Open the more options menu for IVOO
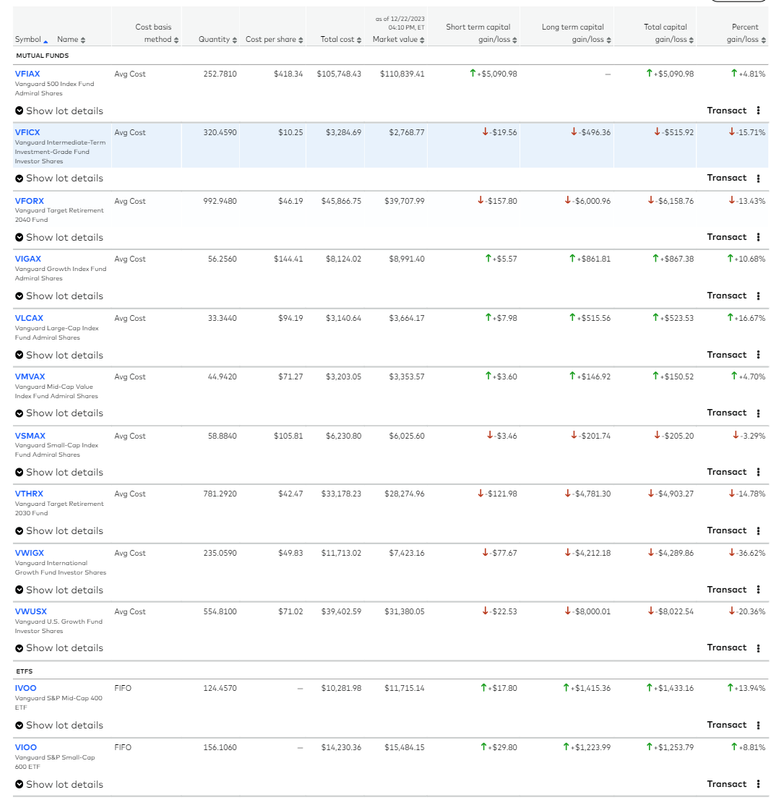This screenshot has height=800, width=776. coord(758,726)
